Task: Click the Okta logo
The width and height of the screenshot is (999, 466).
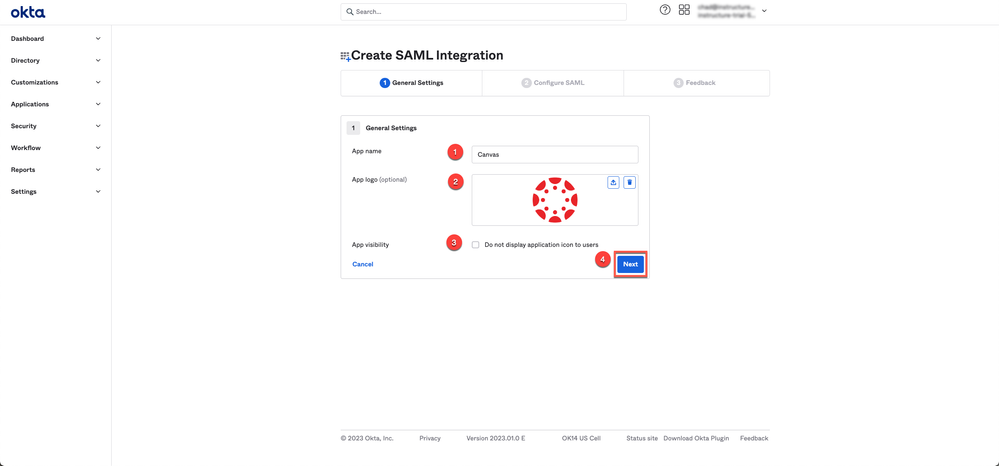Action: [x=28, y=12]
